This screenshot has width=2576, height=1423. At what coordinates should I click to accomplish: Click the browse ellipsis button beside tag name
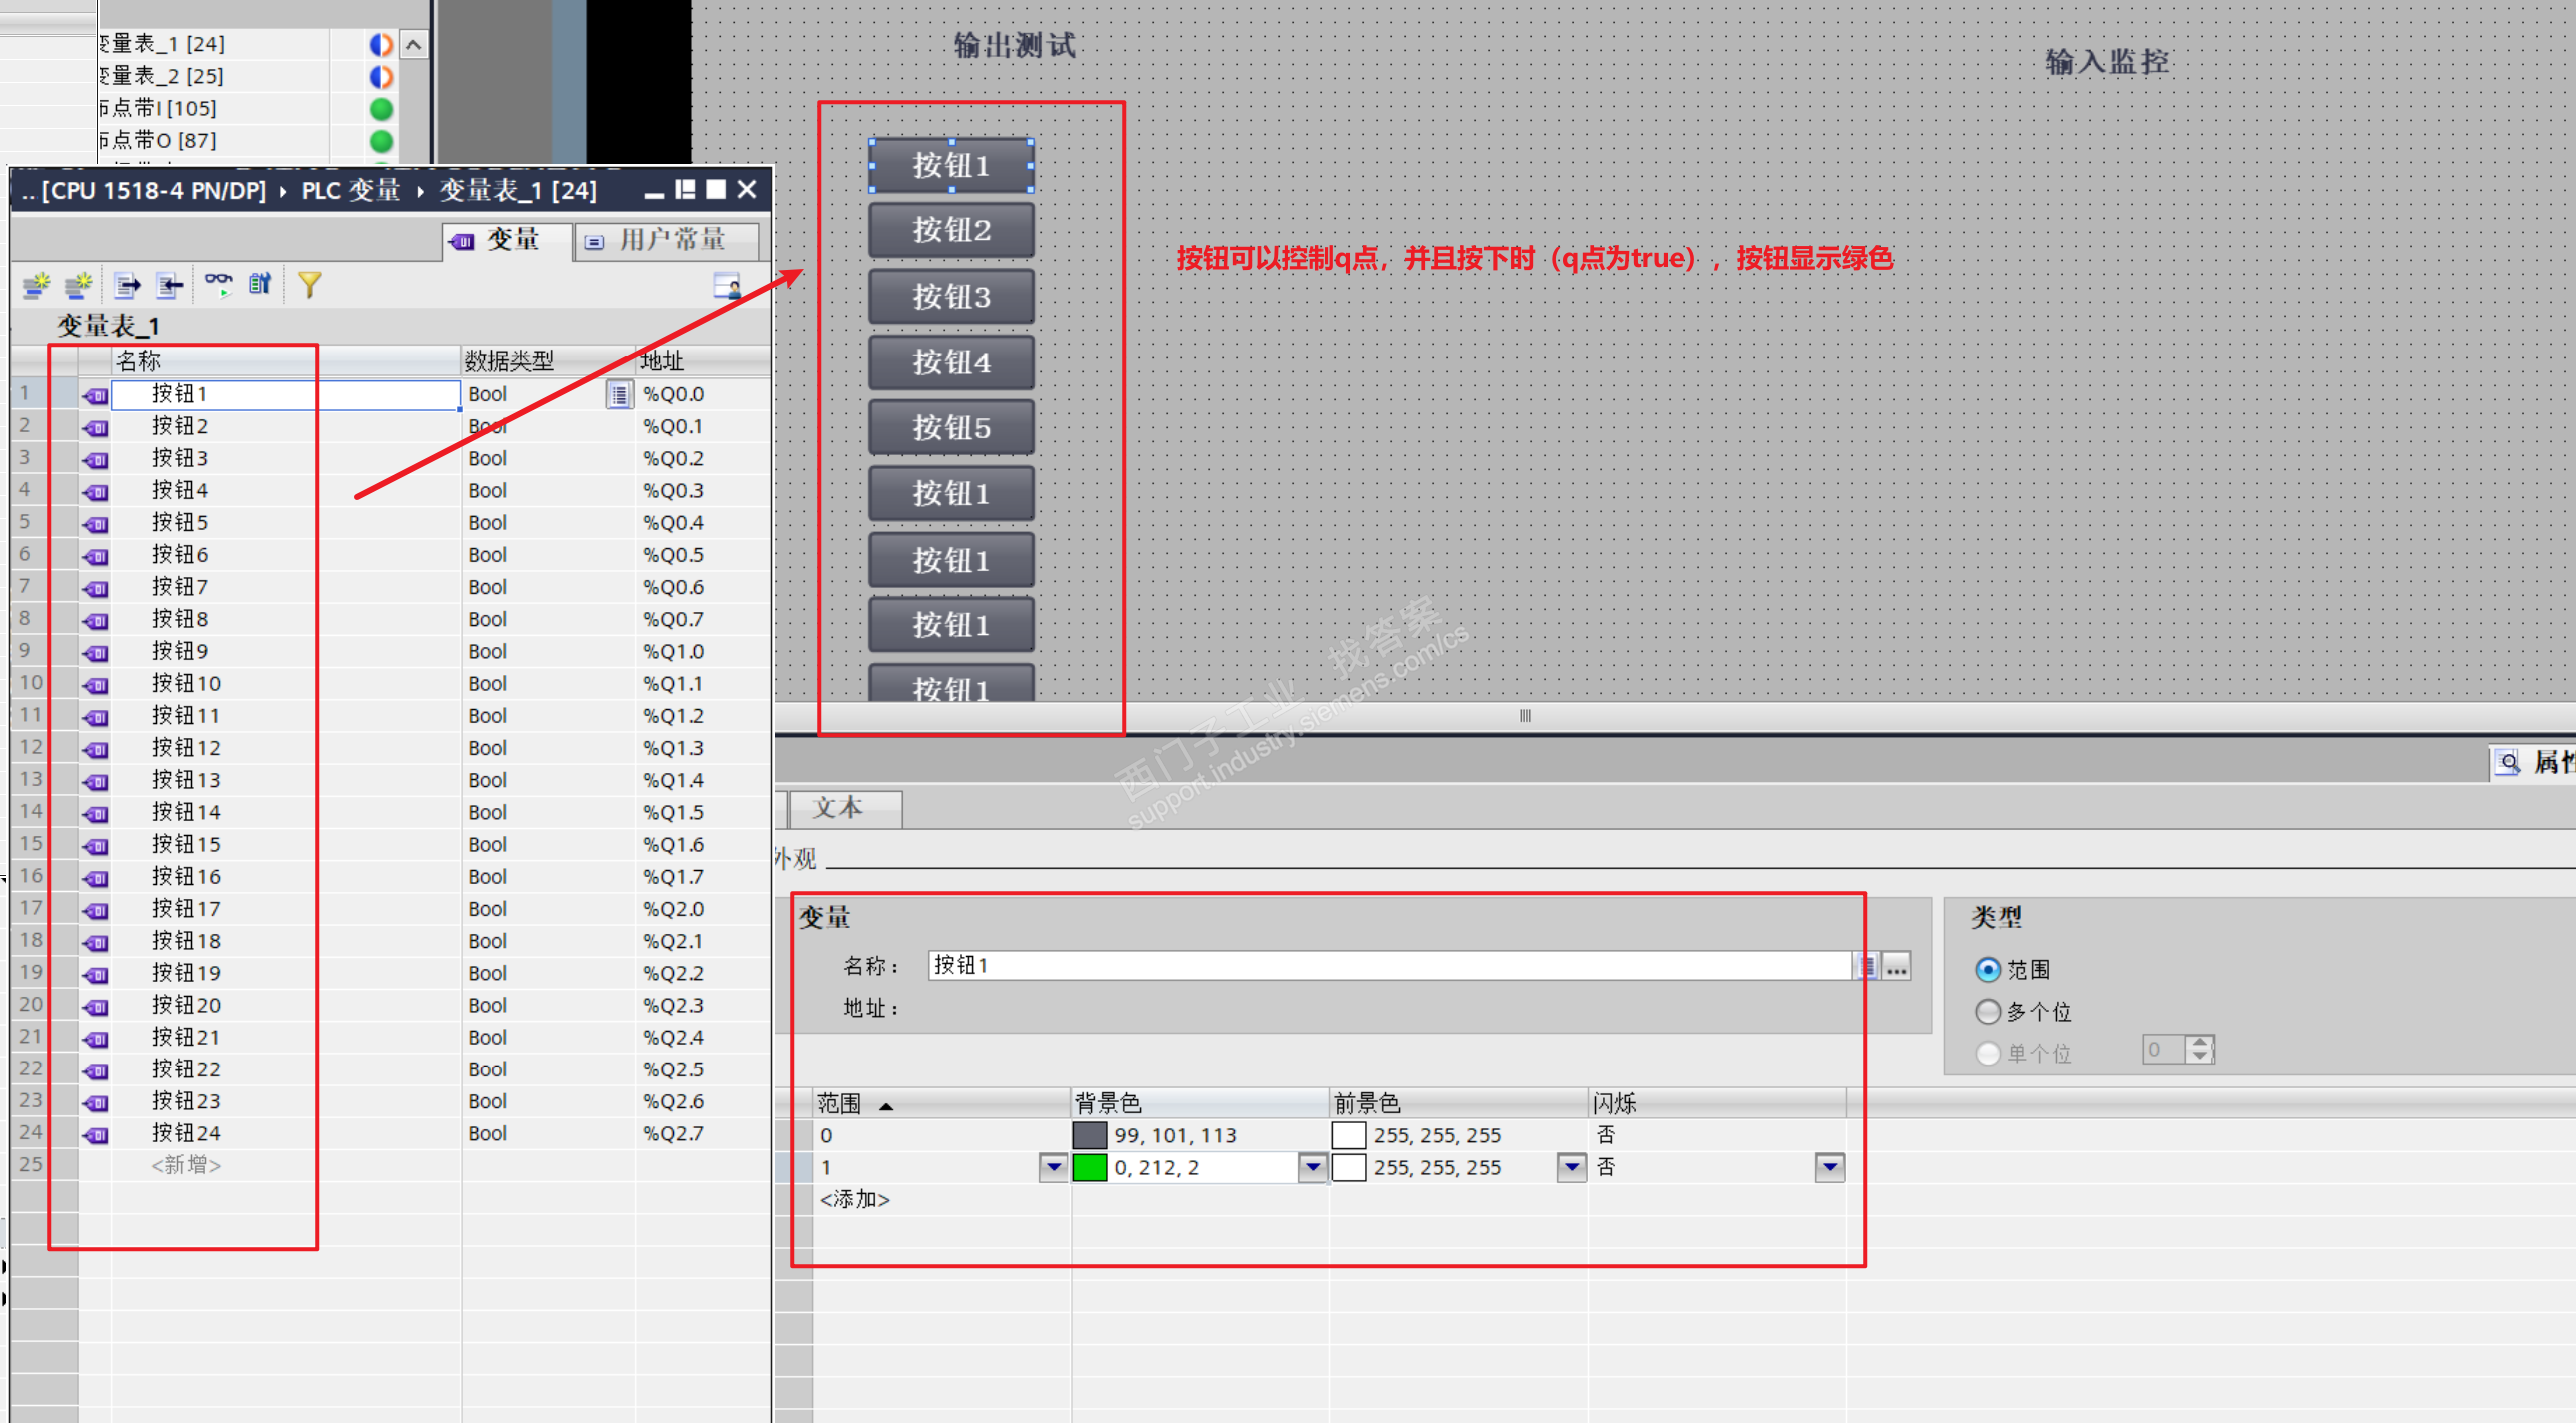[x=1896, y=966]
